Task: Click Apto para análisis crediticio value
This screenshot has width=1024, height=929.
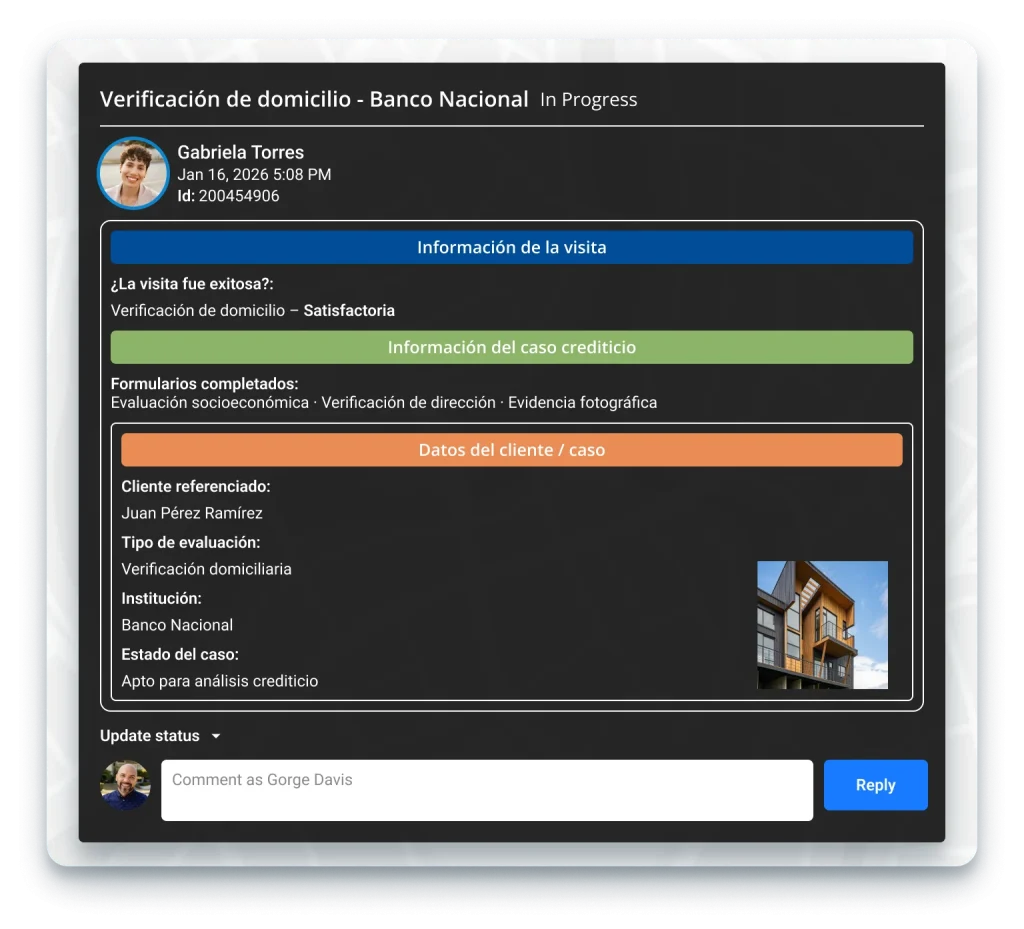Action: pos(219,682)
